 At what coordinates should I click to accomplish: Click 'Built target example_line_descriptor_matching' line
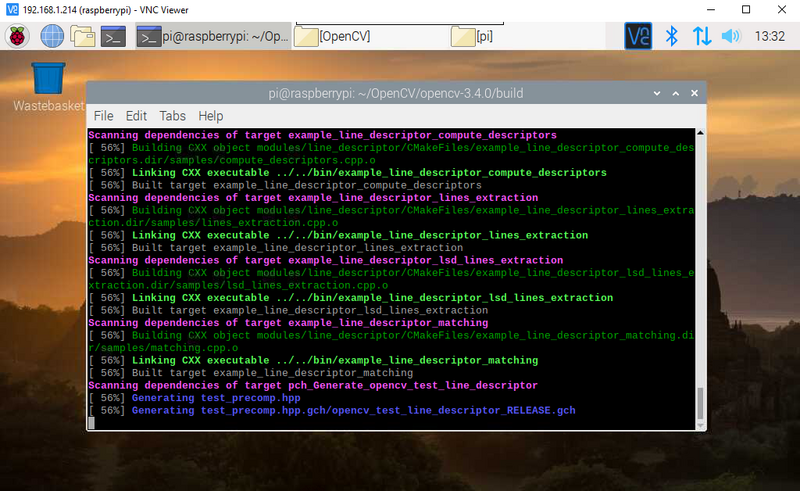point(251,373)
